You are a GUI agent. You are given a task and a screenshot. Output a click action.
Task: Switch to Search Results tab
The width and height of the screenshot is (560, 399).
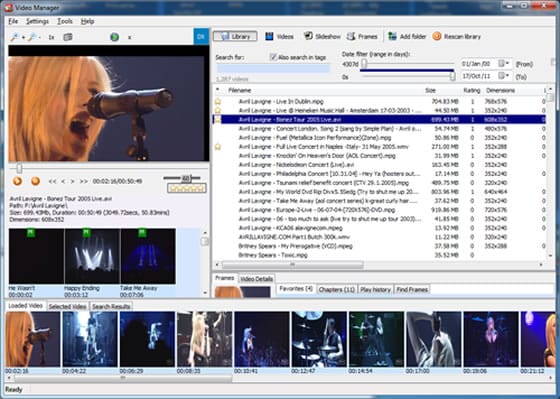[x=111, y=306]
